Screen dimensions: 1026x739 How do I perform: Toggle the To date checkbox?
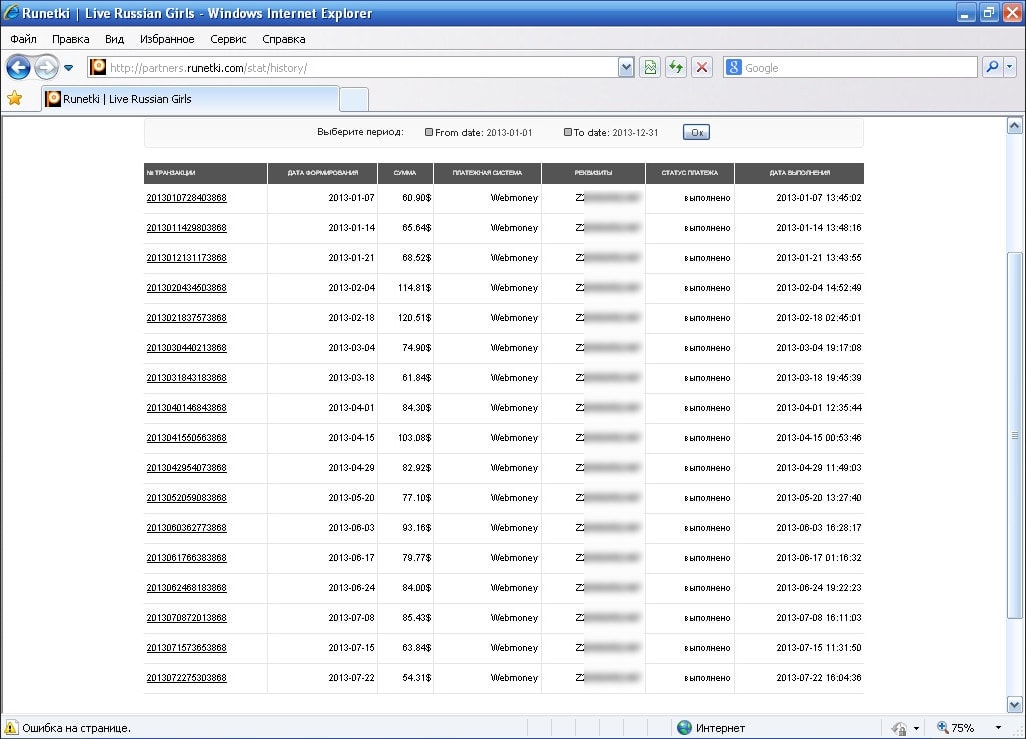coord(568,132)
